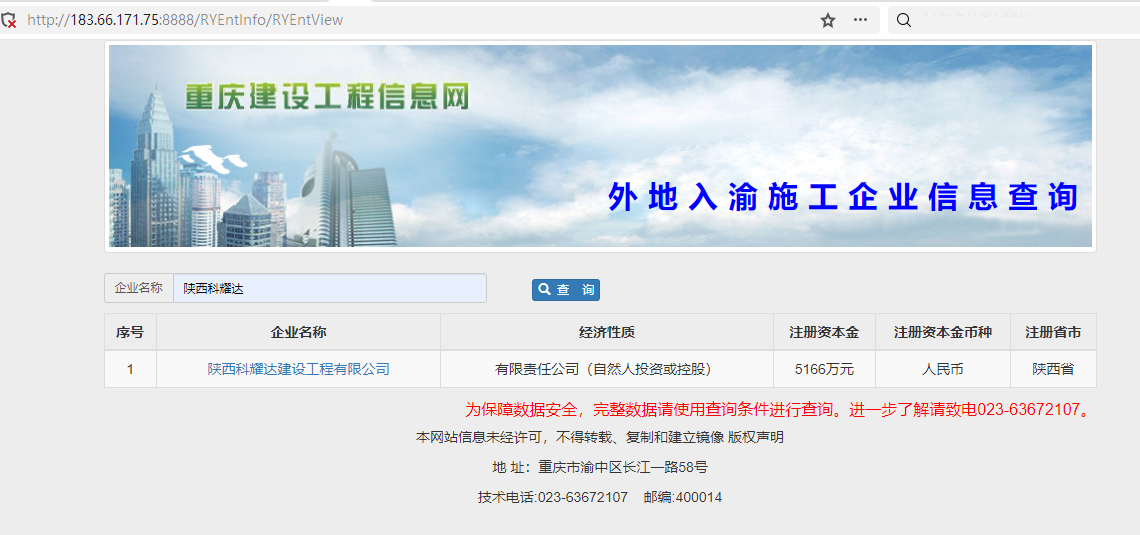Screen dimensions: 1140x535
Task: Click the 技术电话:023-63672107 text
Action: [x=553, y=497]
